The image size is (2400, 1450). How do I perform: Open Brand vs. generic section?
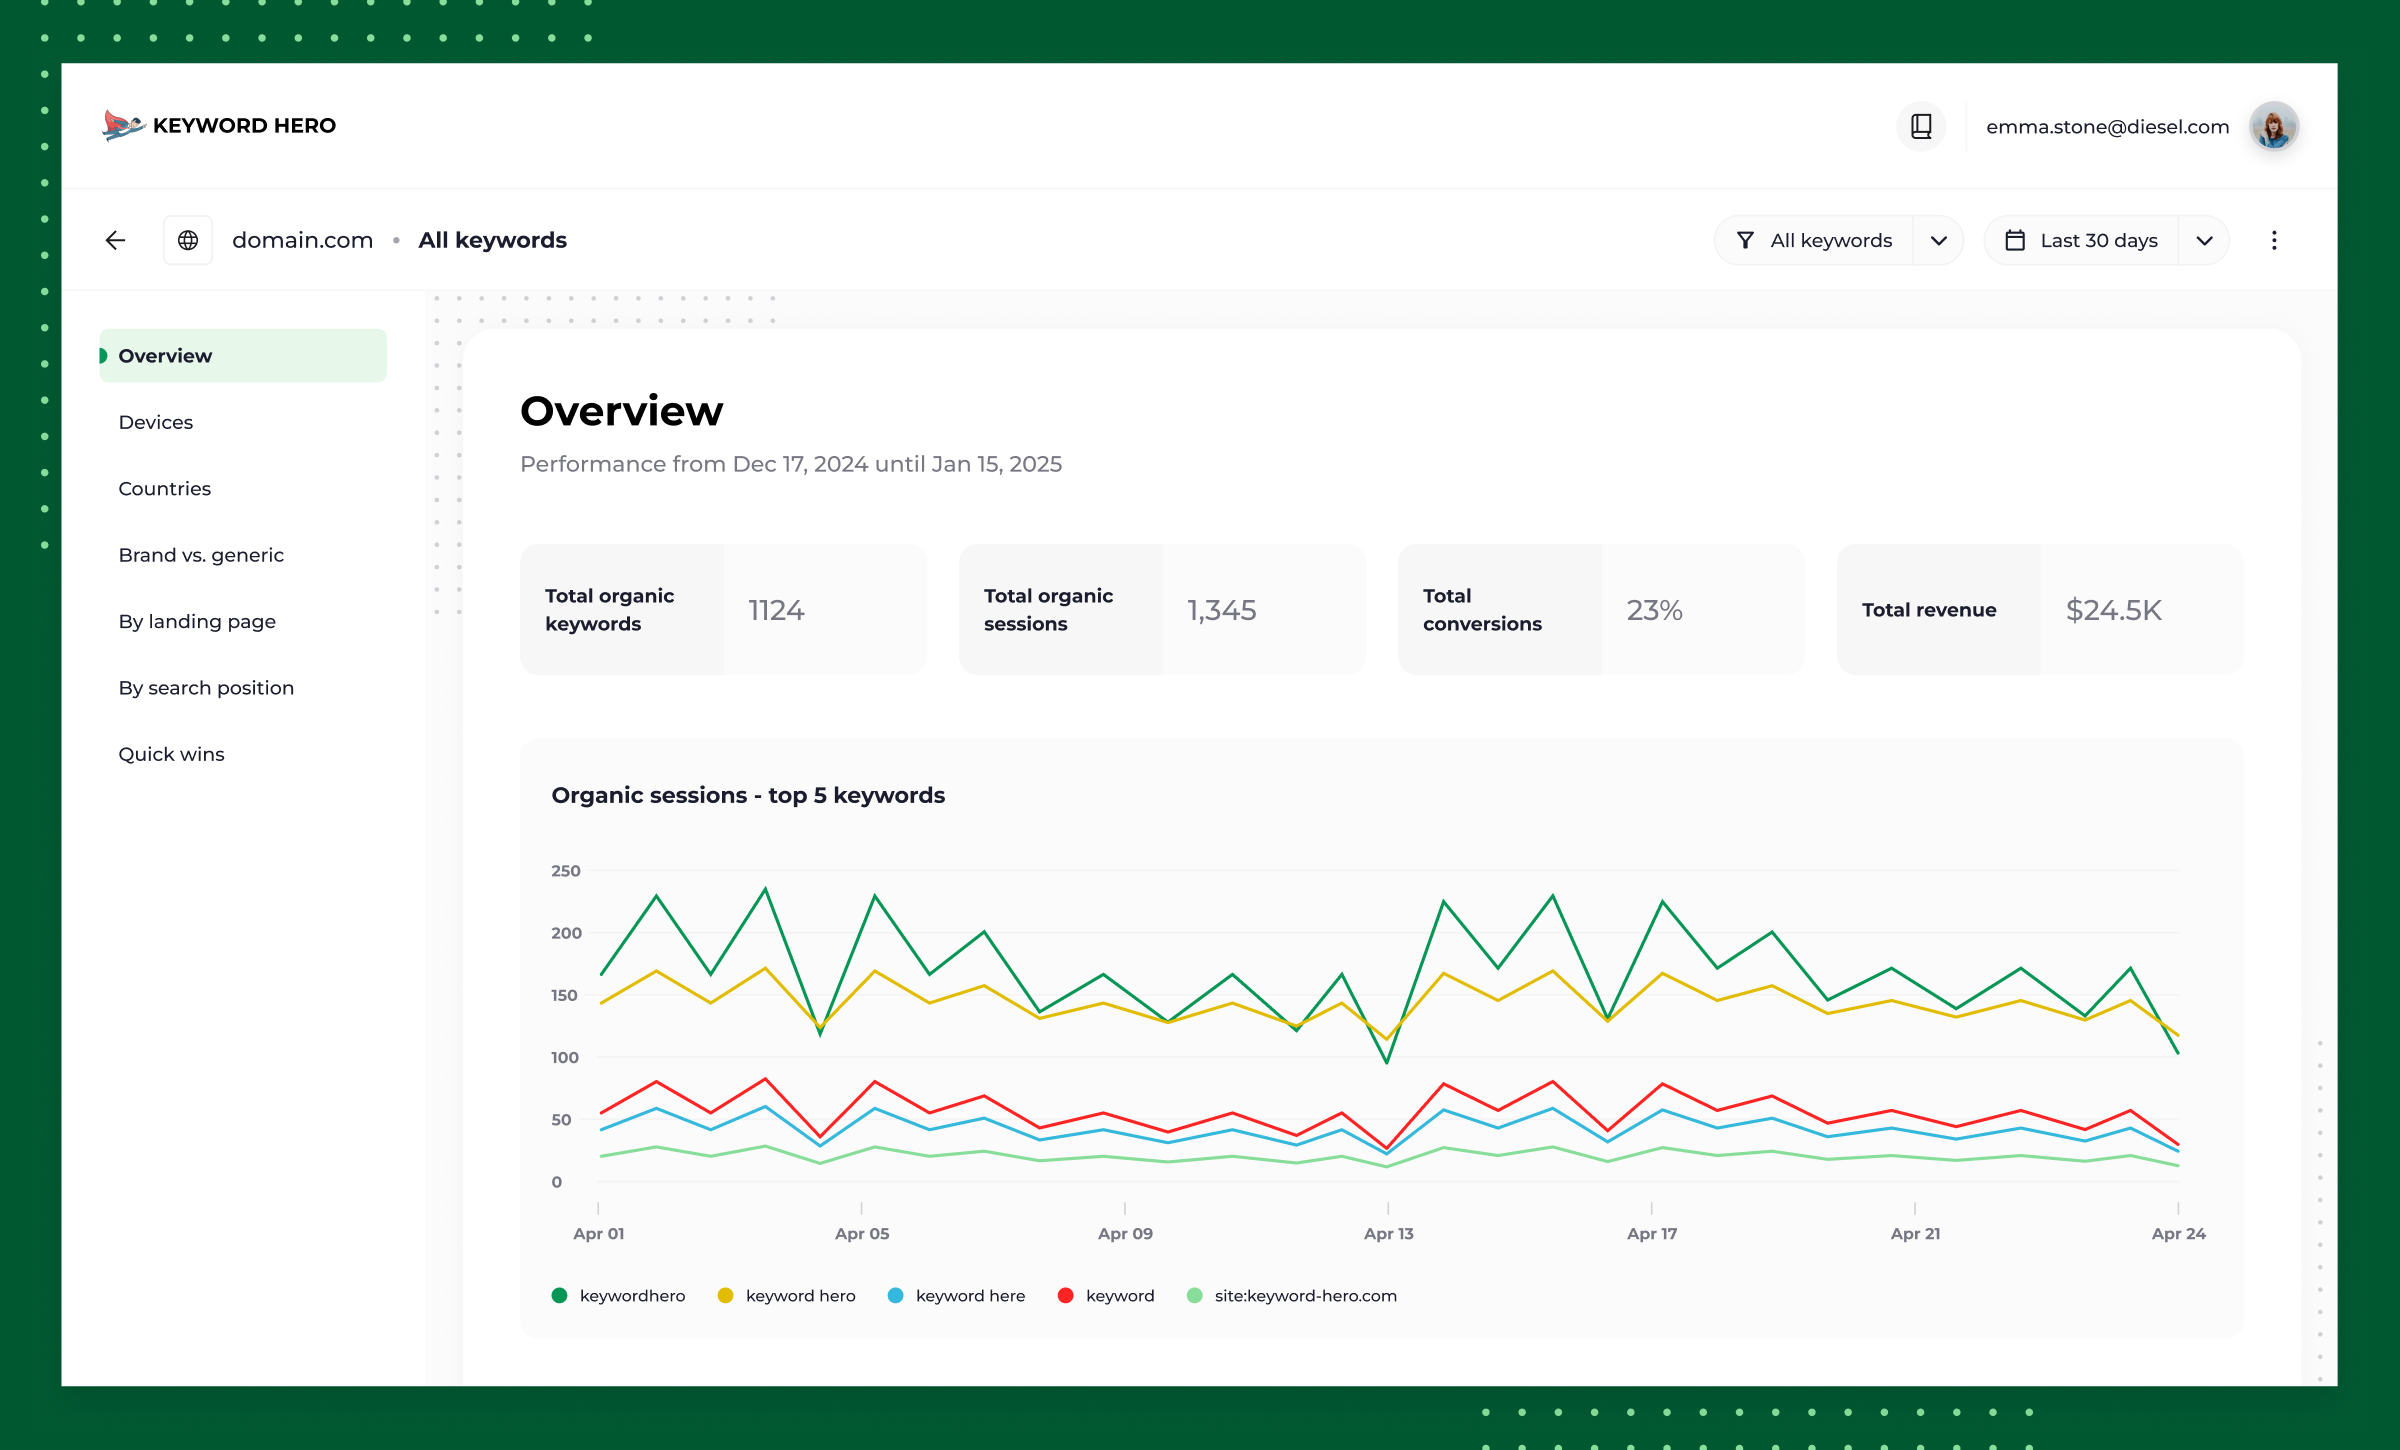point(201,555)
